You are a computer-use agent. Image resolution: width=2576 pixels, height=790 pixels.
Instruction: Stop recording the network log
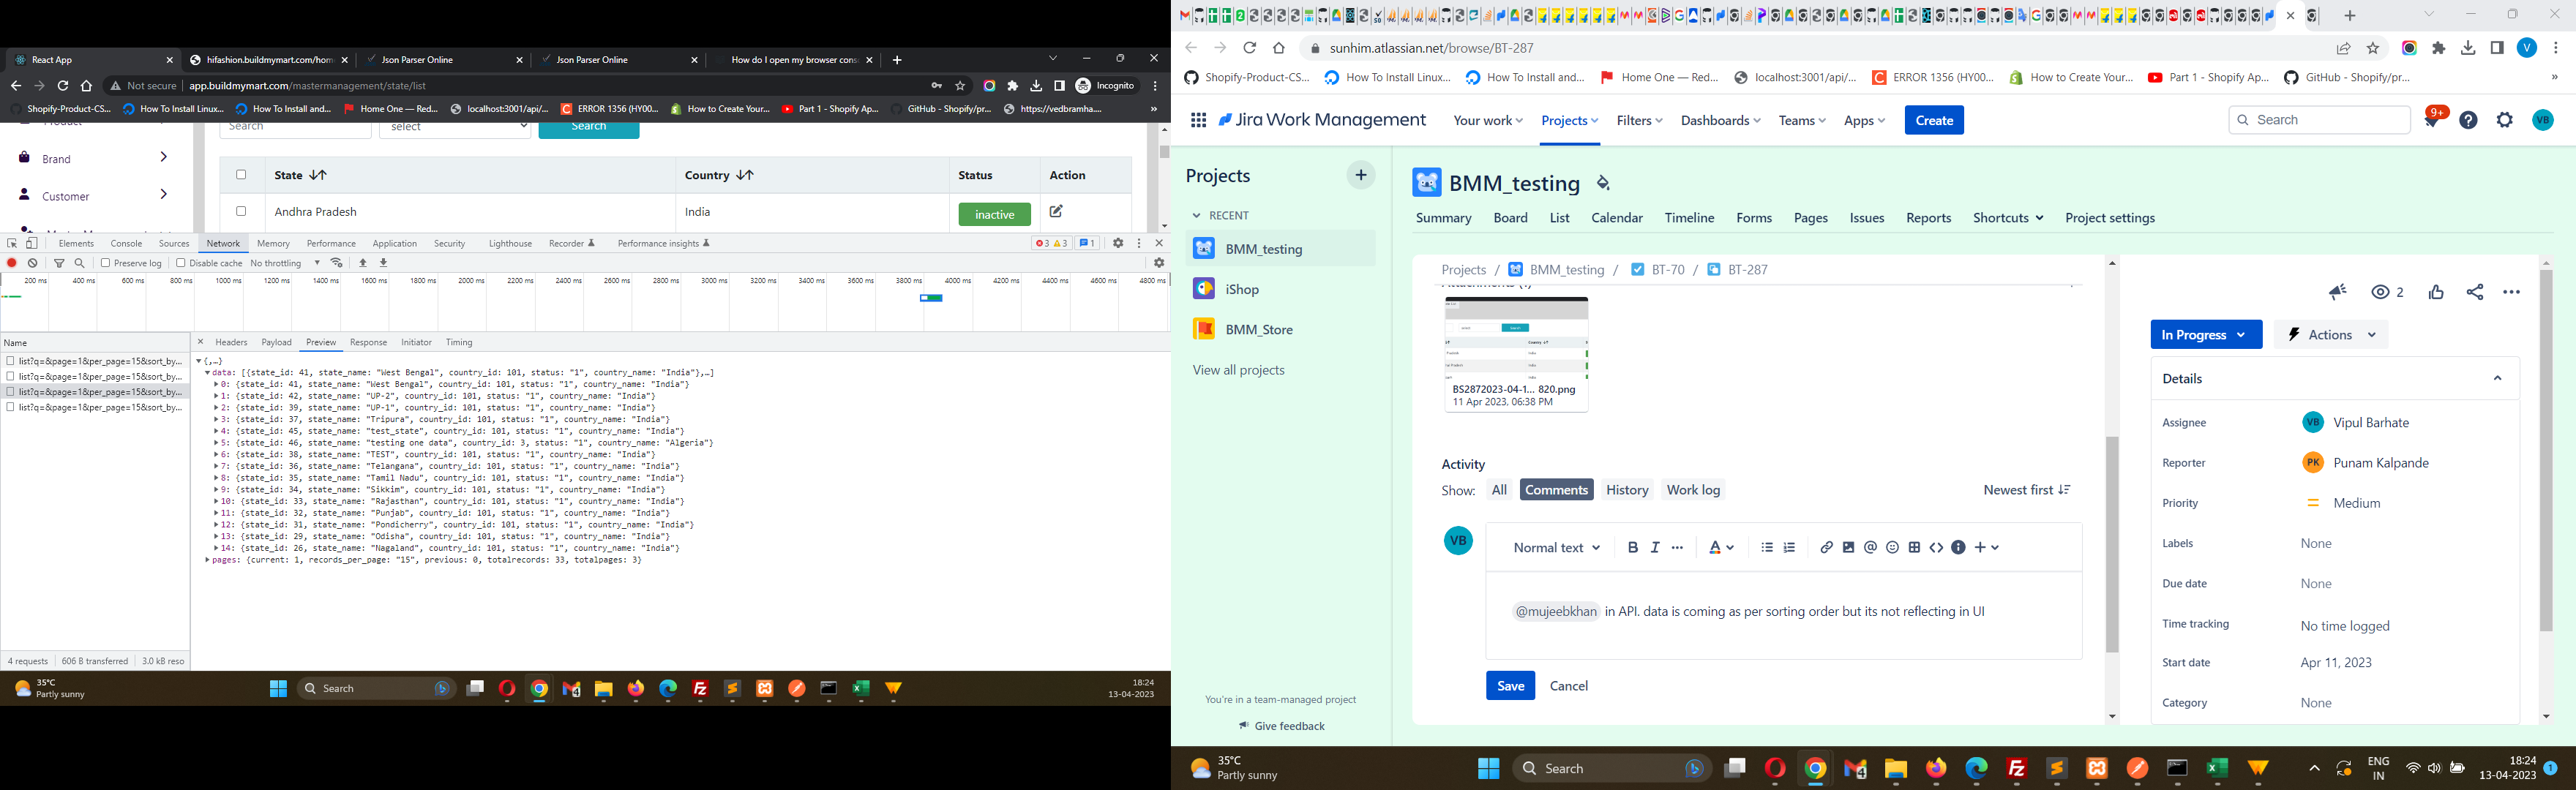(x=12, y=263)
